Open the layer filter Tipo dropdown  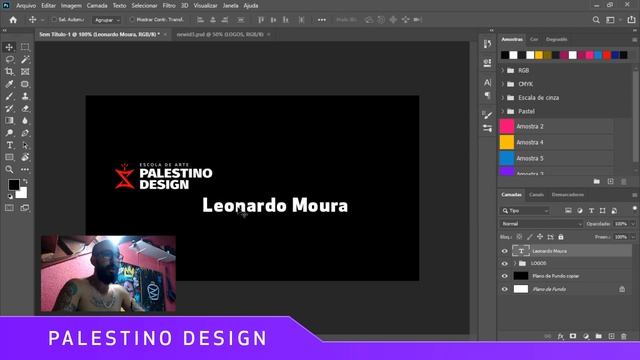(526, 211)
